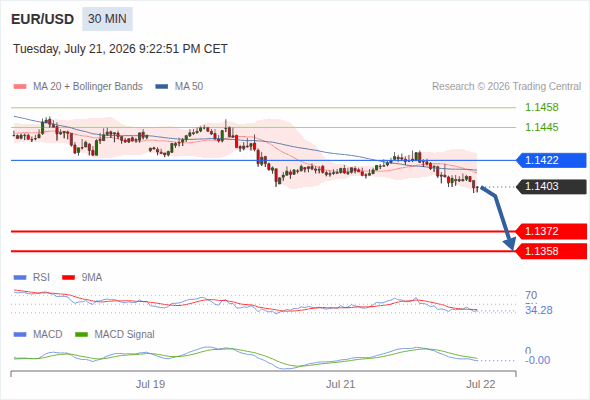Click the EUR/USD symbol title

coord(43,19)
